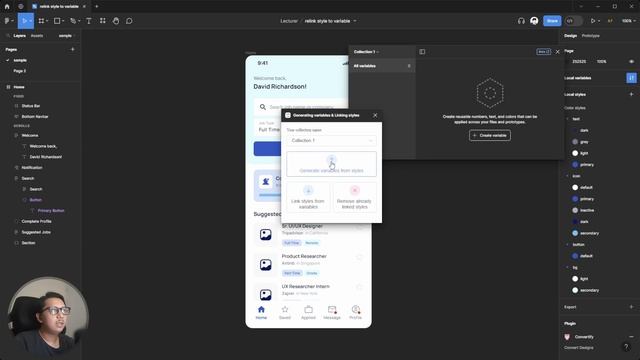640x360 pixels.
Task: Click Generate variables from styles
Action: [331, 164]
